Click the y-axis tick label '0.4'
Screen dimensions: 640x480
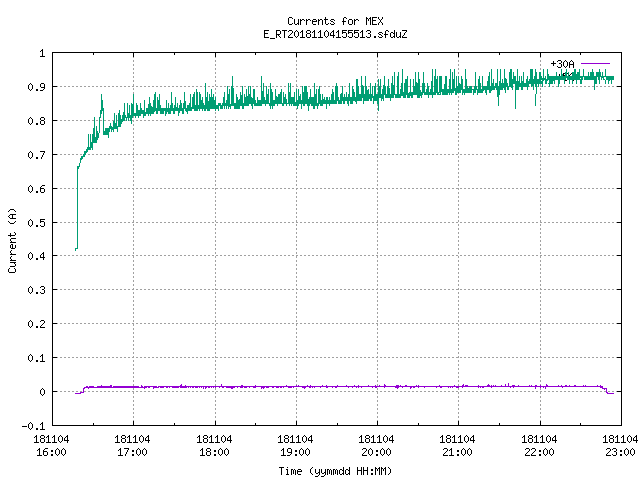tap(36, 256)
